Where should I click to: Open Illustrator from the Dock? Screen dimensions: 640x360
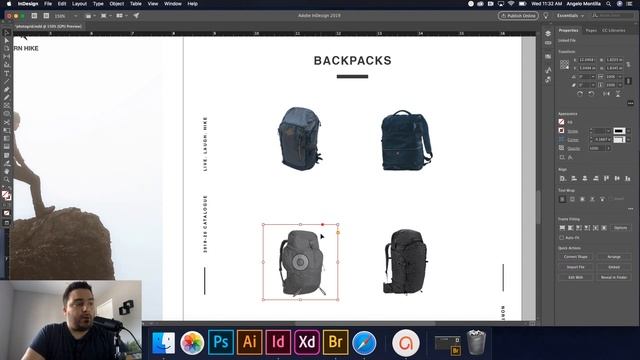[x=249, y=342]
